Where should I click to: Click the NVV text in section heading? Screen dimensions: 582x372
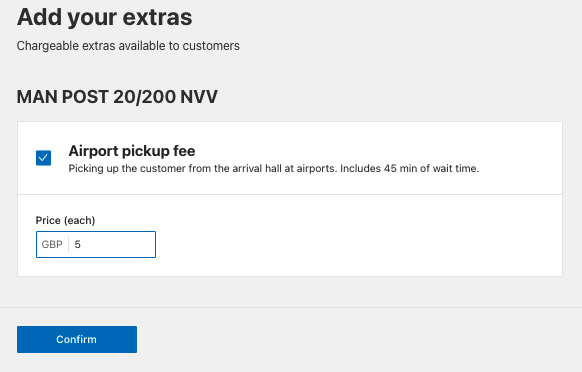tap(199, 97)
